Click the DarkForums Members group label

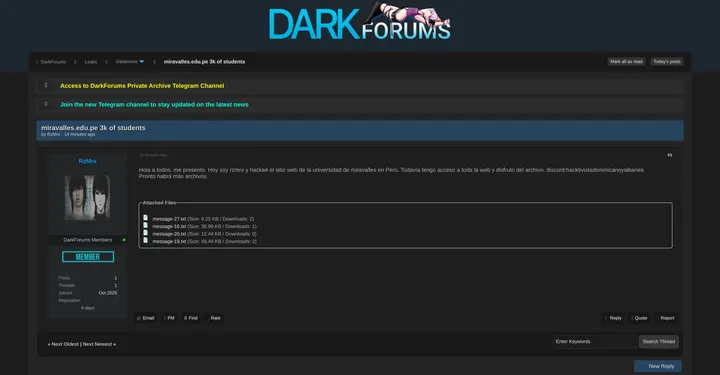[x=88, y=240]
